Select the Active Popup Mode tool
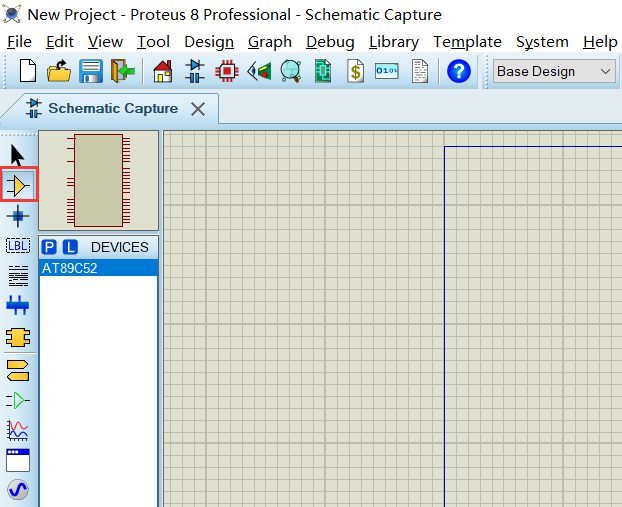Screen dimensions: 622x507 click(x=18, y=460)
